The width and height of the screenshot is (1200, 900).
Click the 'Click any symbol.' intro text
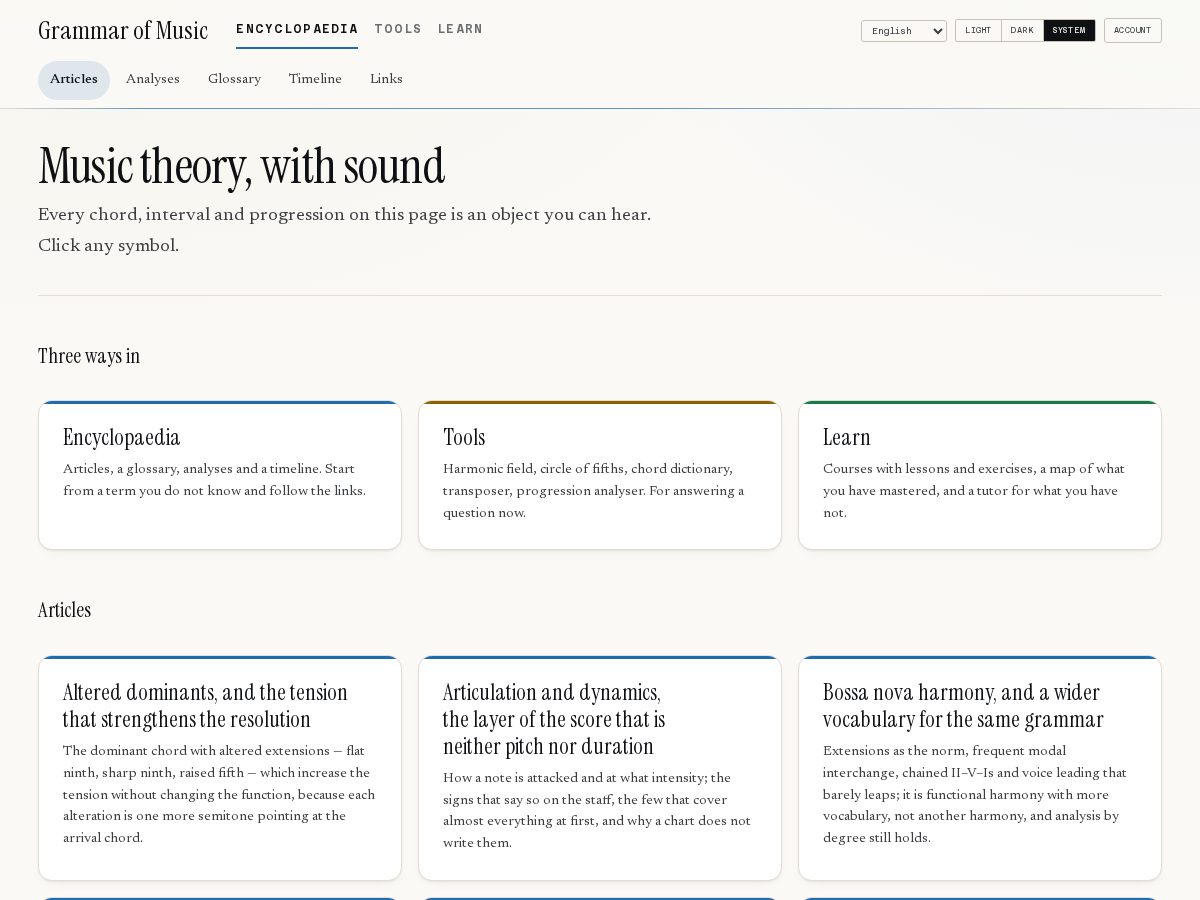pos(108,246)
